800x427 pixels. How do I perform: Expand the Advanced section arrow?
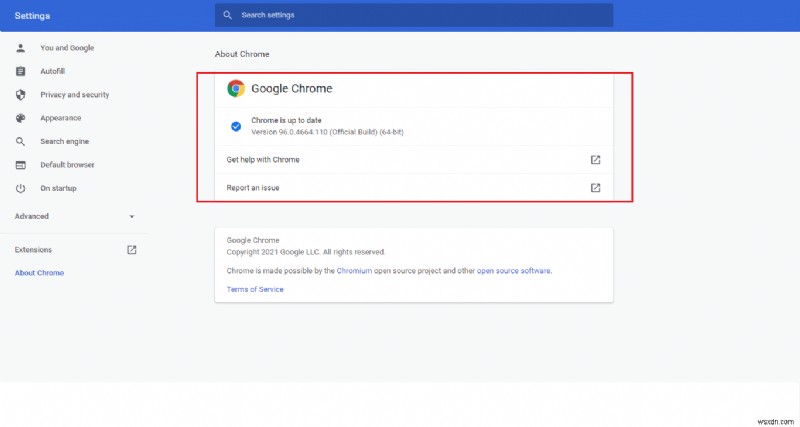(x=131, y=216)
